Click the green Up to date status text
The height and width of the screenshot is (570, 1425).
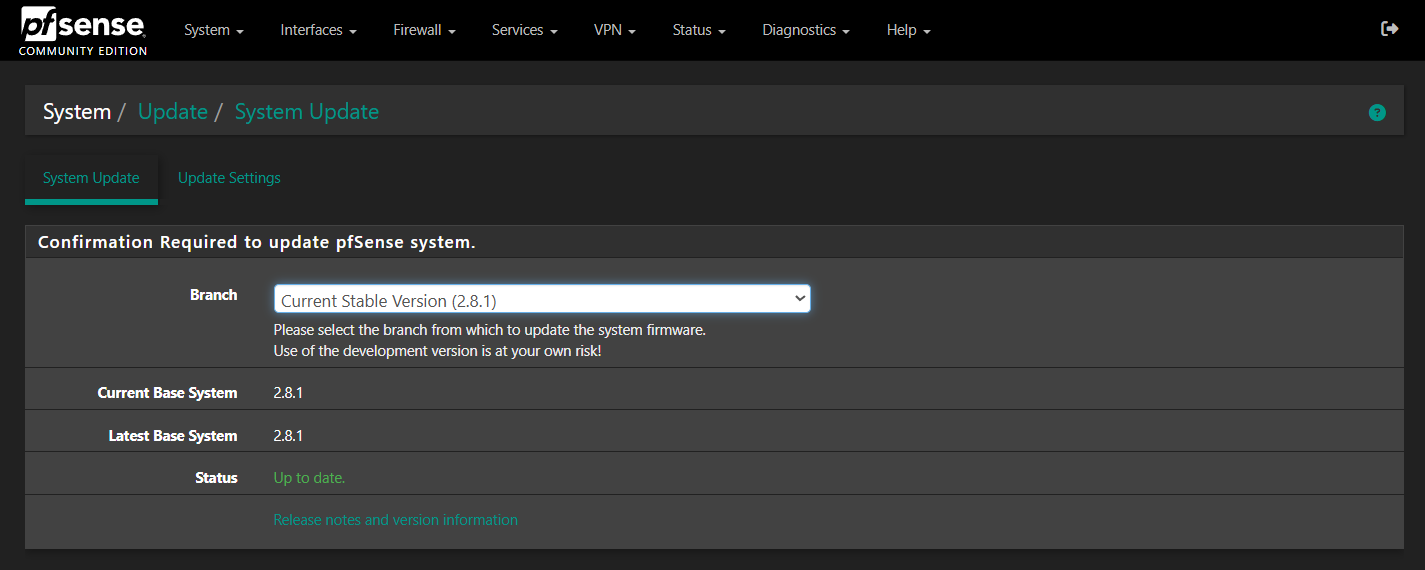309,478
